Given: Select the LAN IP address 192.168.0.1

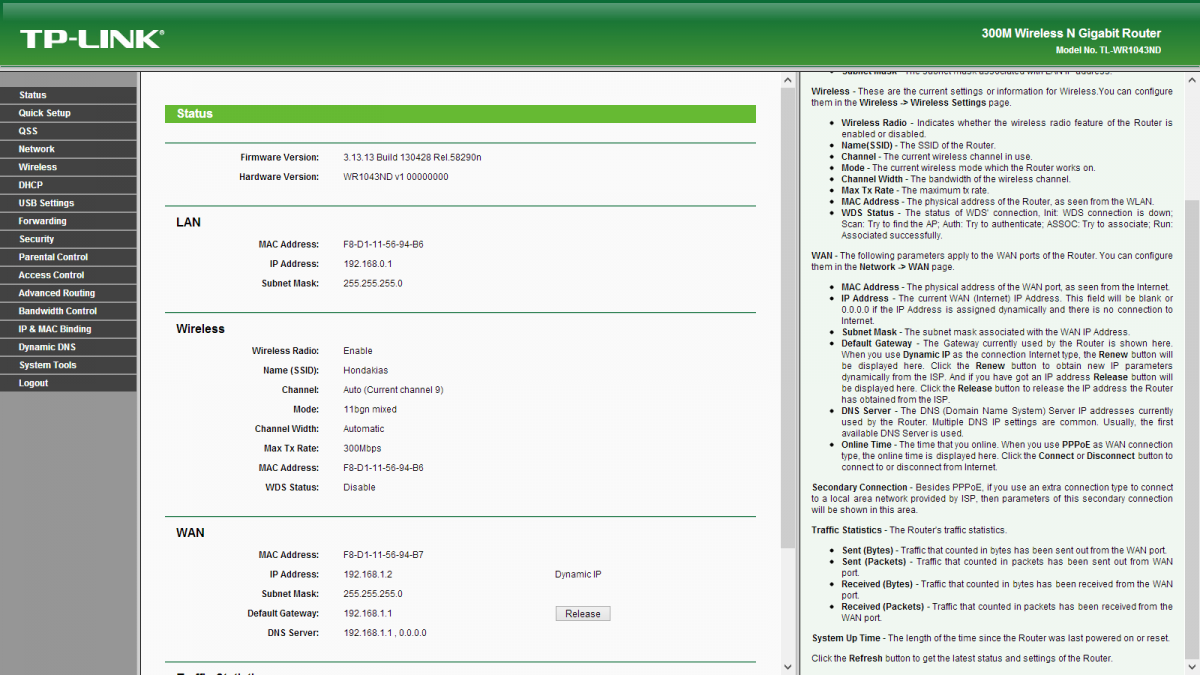Looking at the screenshot, I should tap(368, 264).
